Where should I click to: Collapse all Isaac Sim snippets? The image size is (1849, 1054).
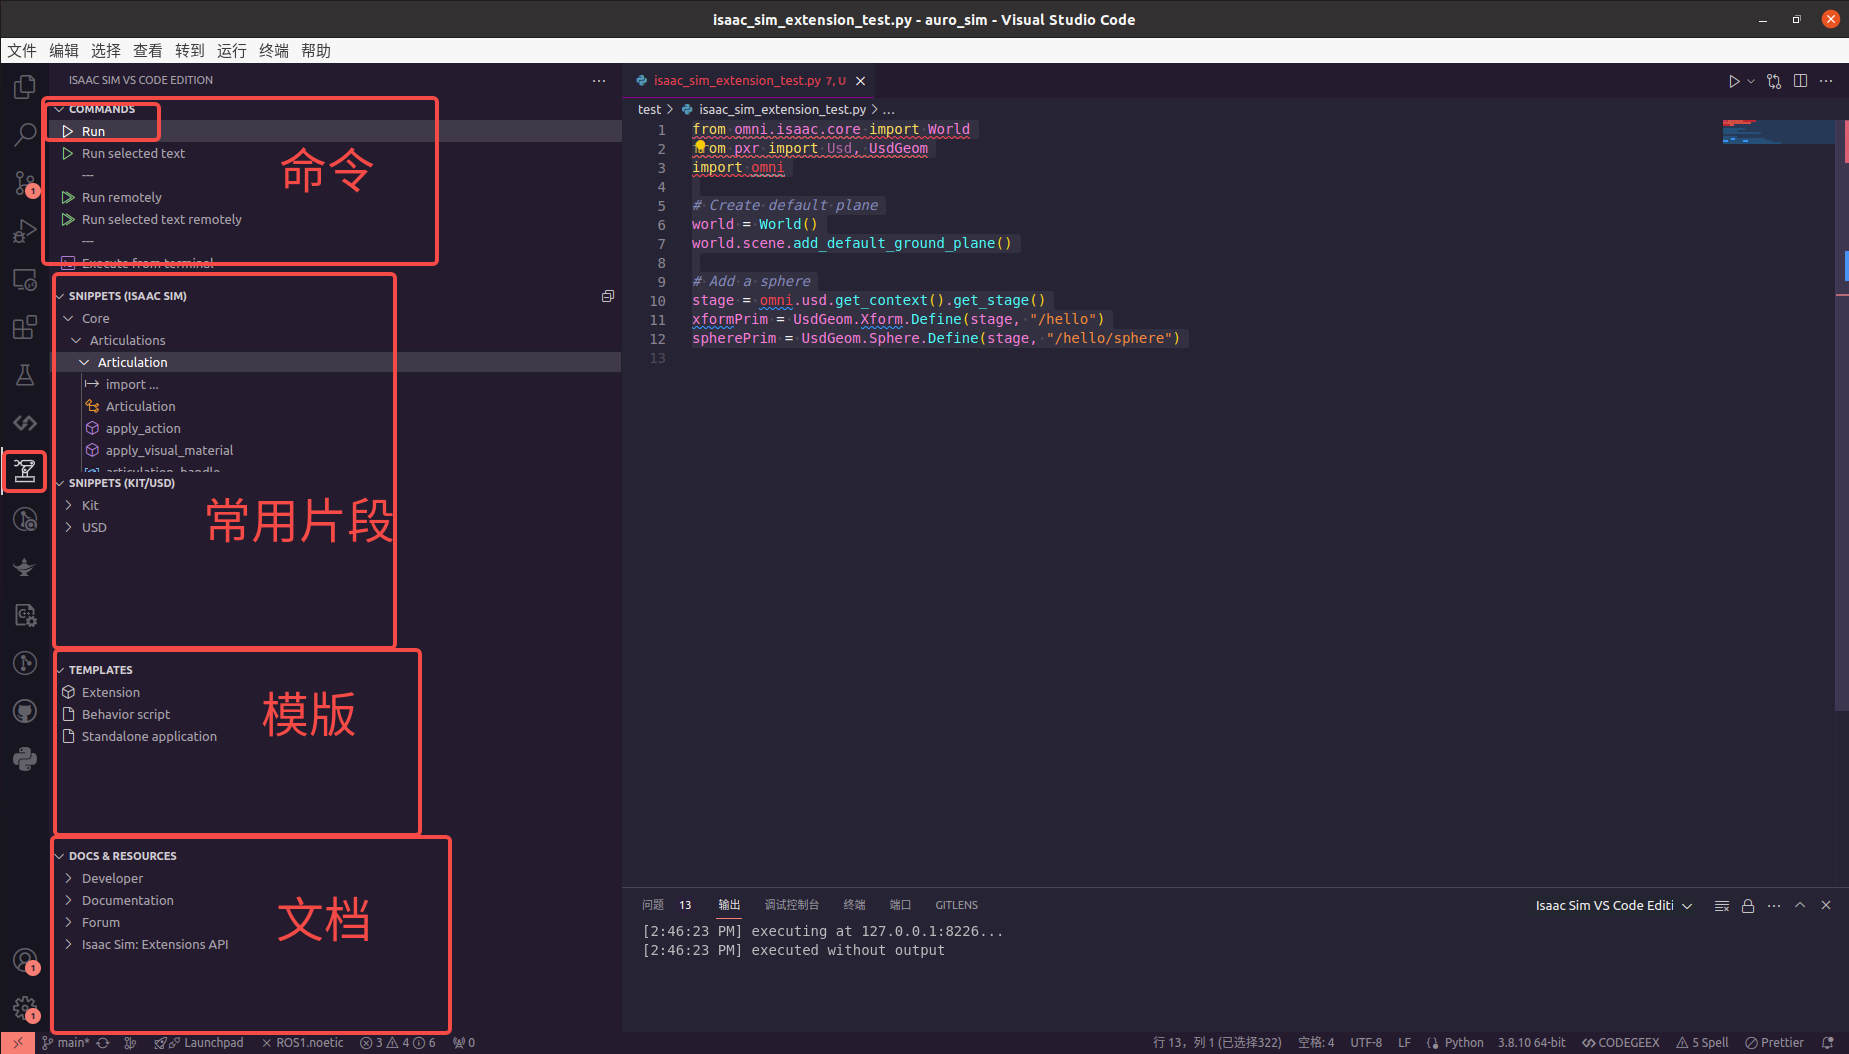[607, 296]
